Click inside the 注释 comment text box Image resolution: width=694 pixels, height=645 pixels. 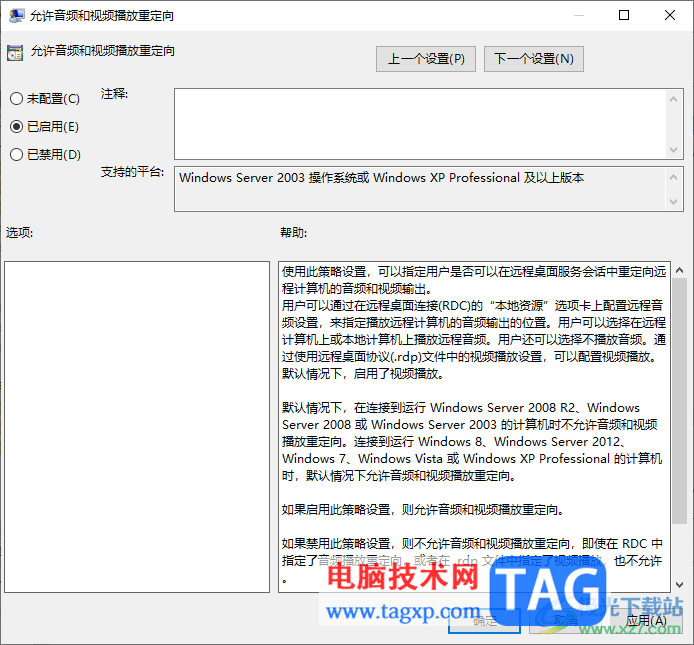(x=420, y=124)
